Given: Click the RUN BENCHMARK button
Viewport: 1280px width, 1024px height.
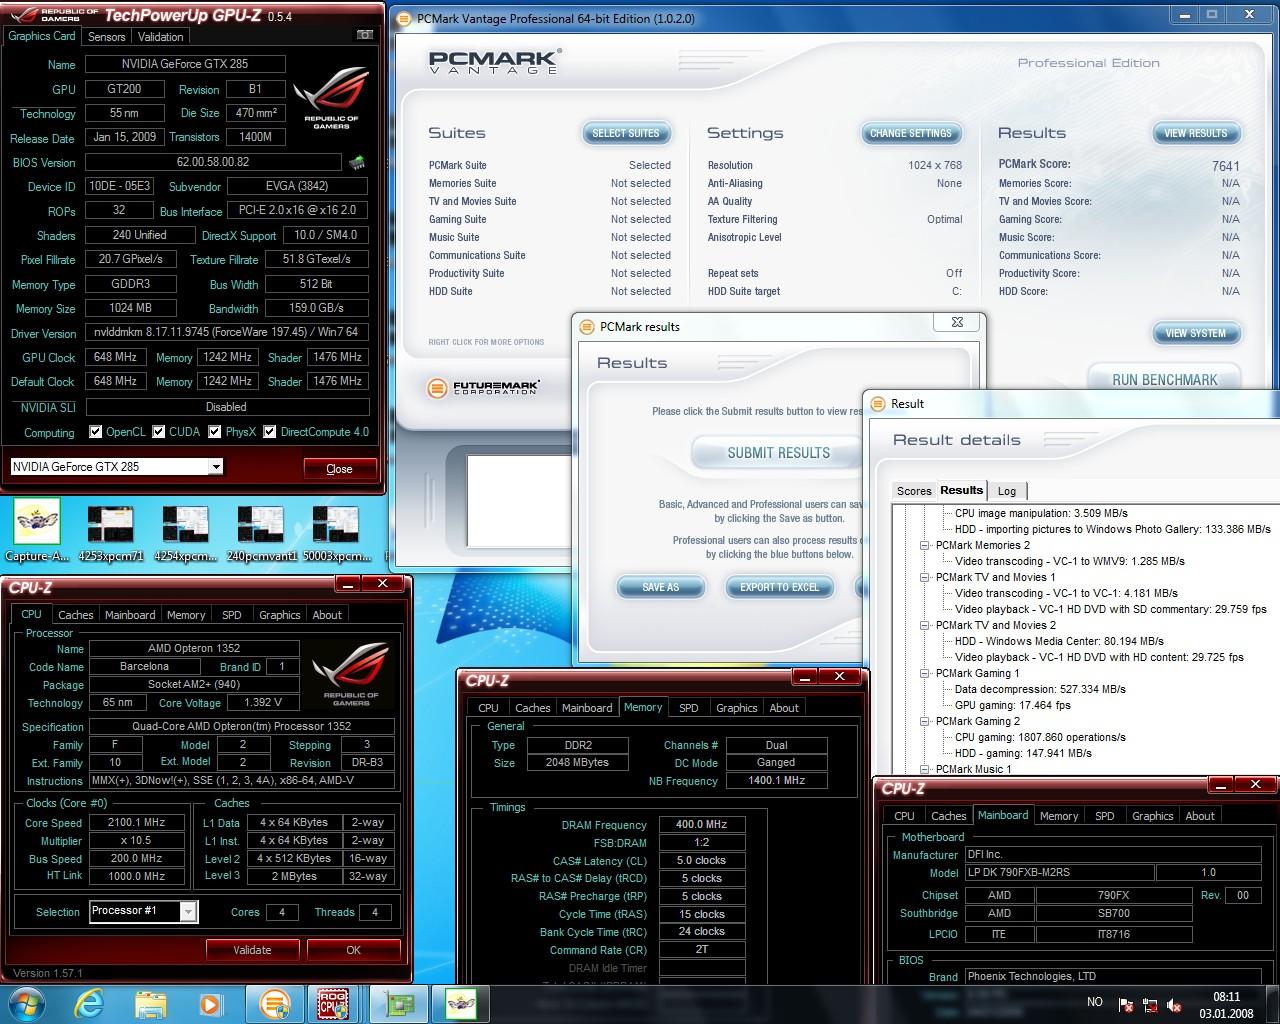Looking at the screenshot, I should (1165, 379).
